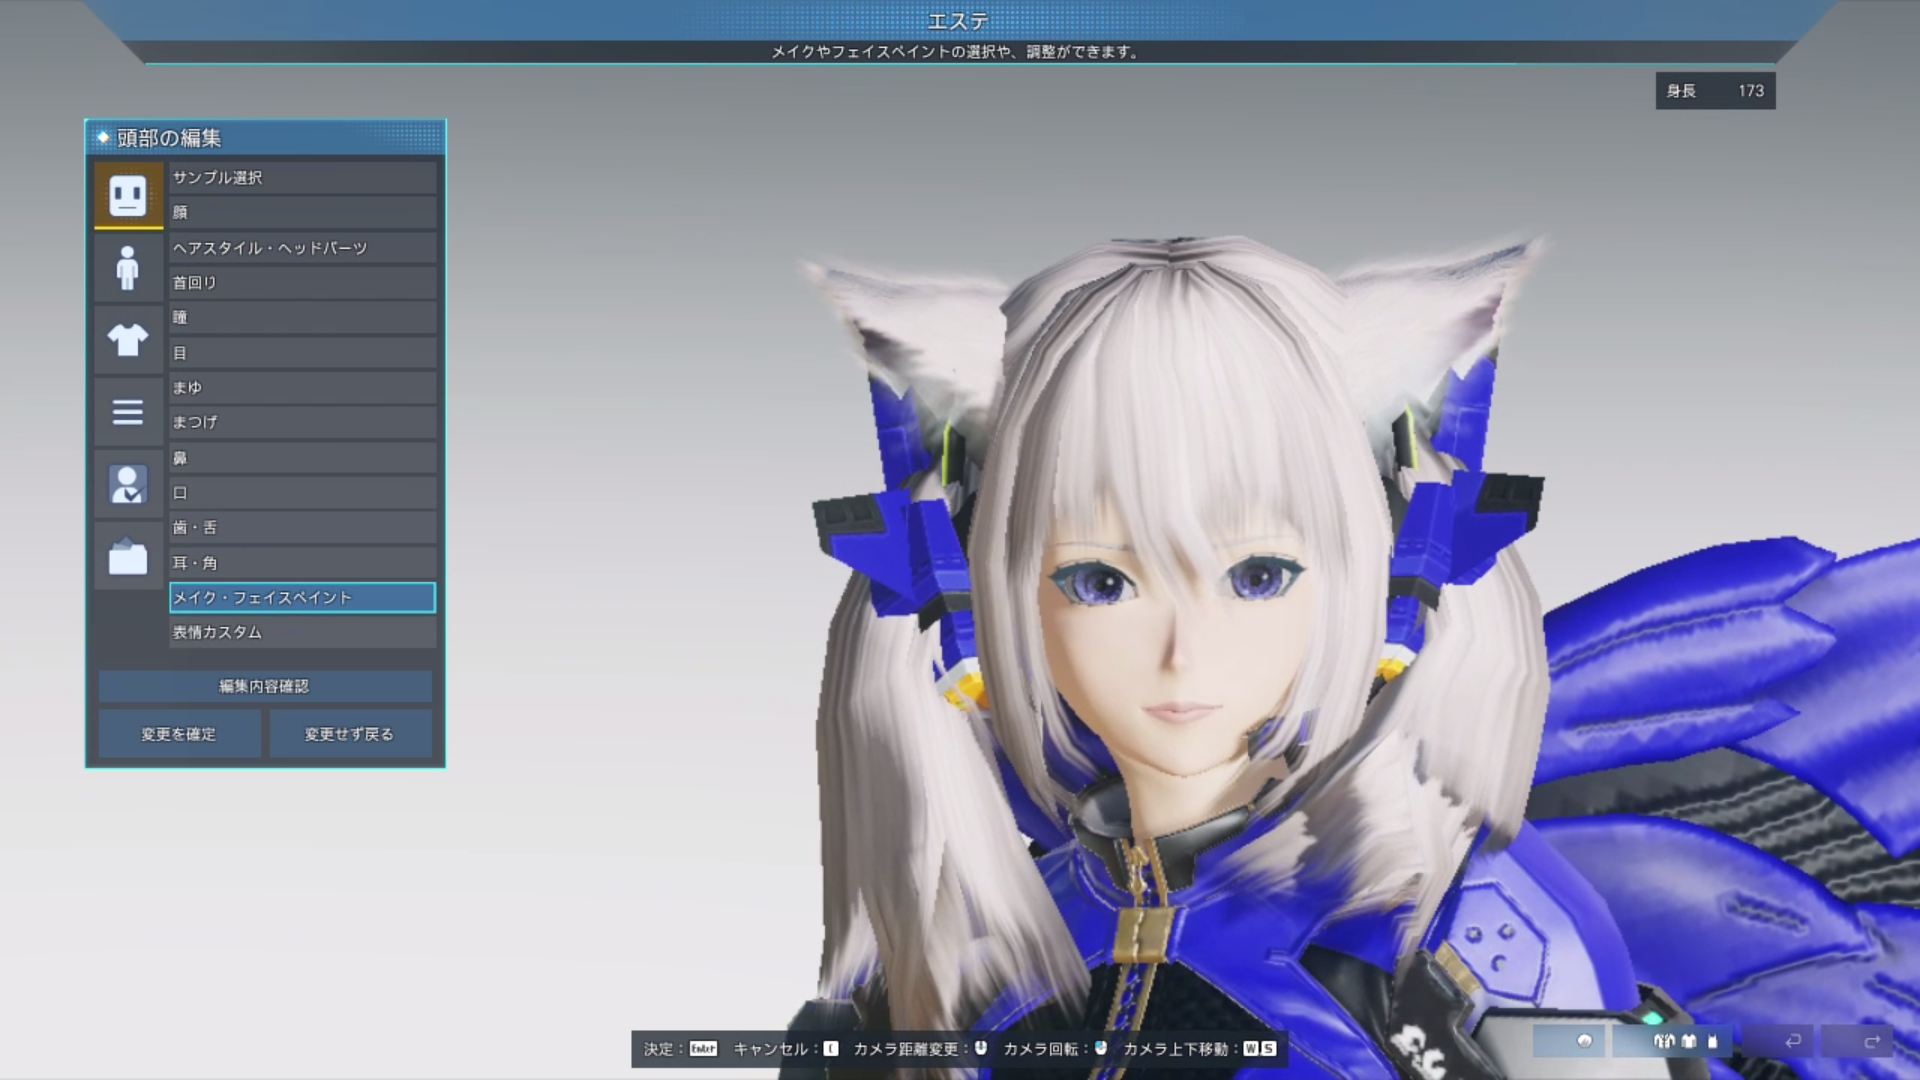
Task: Open 耳・角 editing option
Action: 302,563
